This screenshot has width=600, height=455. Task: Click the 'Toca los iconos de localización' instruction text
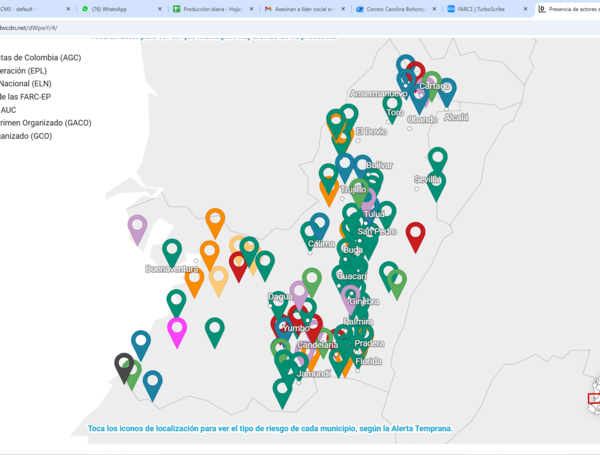270,428
